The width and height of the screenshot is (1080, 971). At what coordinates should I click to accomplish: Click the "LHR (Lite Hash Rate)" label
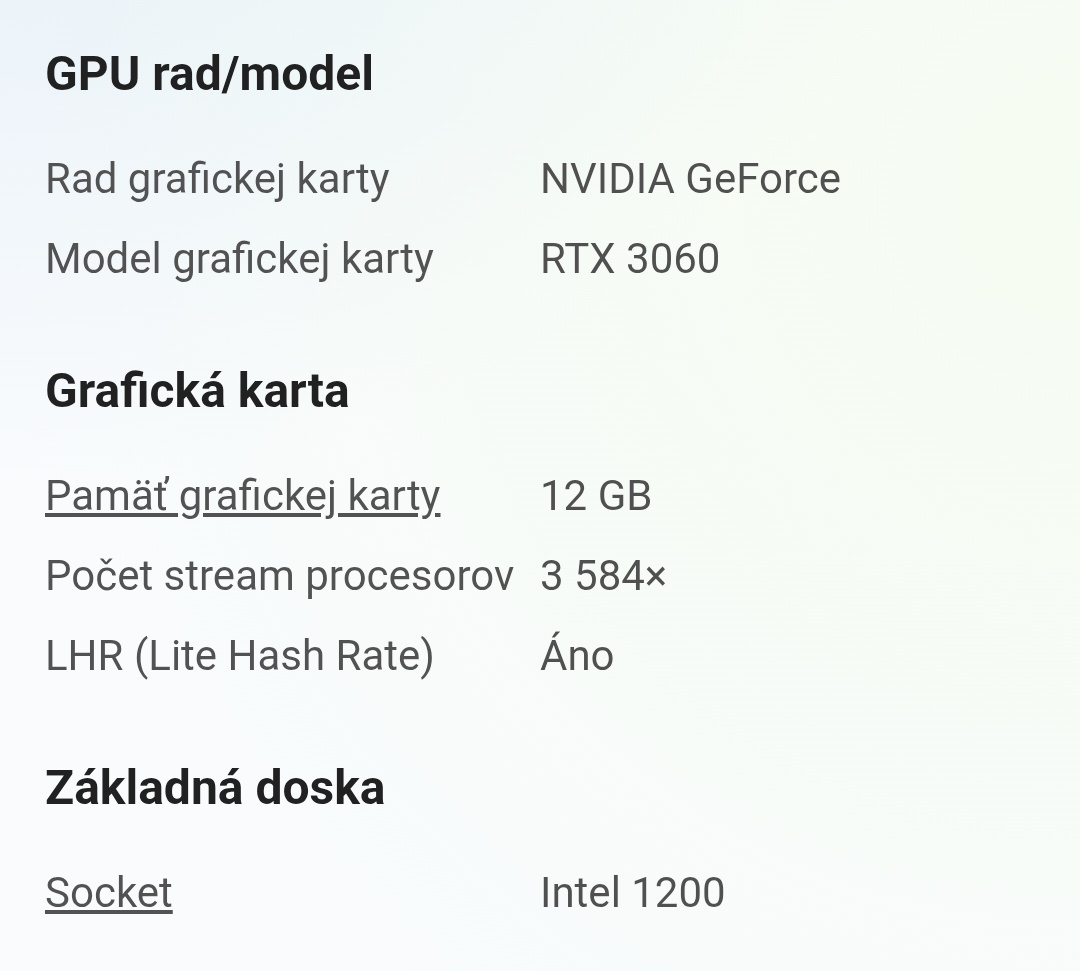point(237,655)
